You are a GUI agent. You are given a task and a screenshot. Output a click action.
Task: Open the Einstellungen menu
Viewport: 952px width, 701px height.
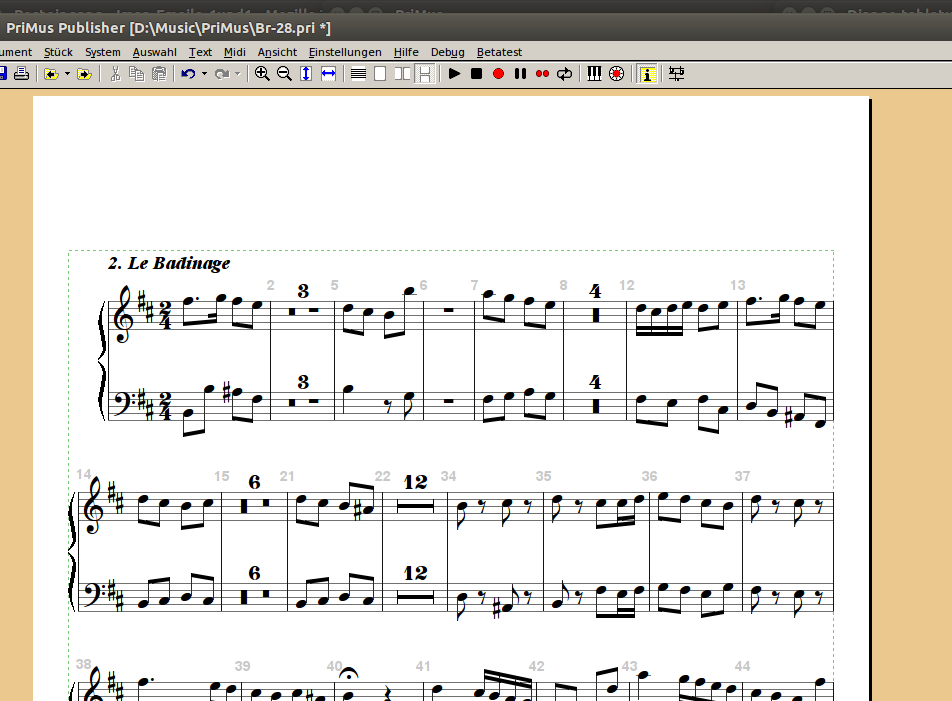pyautogui.click(x=345, y=52)
